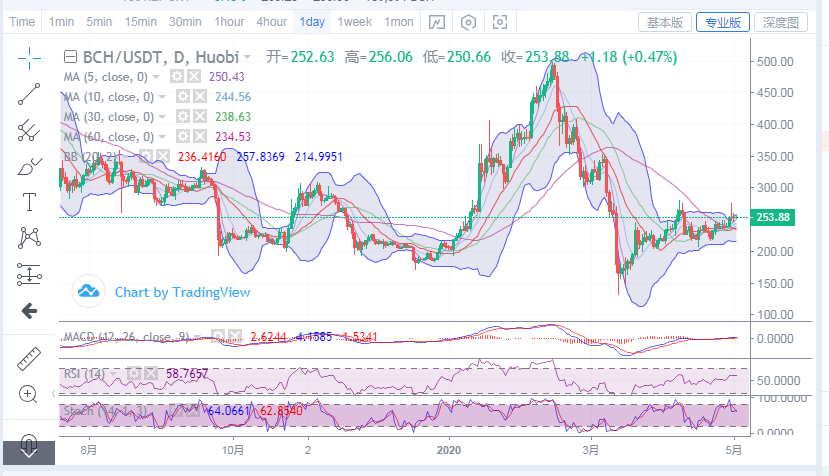Open the MA (10, close, 0) dropdown arrow
Screen dimensions: 829x476
(162, 97)
